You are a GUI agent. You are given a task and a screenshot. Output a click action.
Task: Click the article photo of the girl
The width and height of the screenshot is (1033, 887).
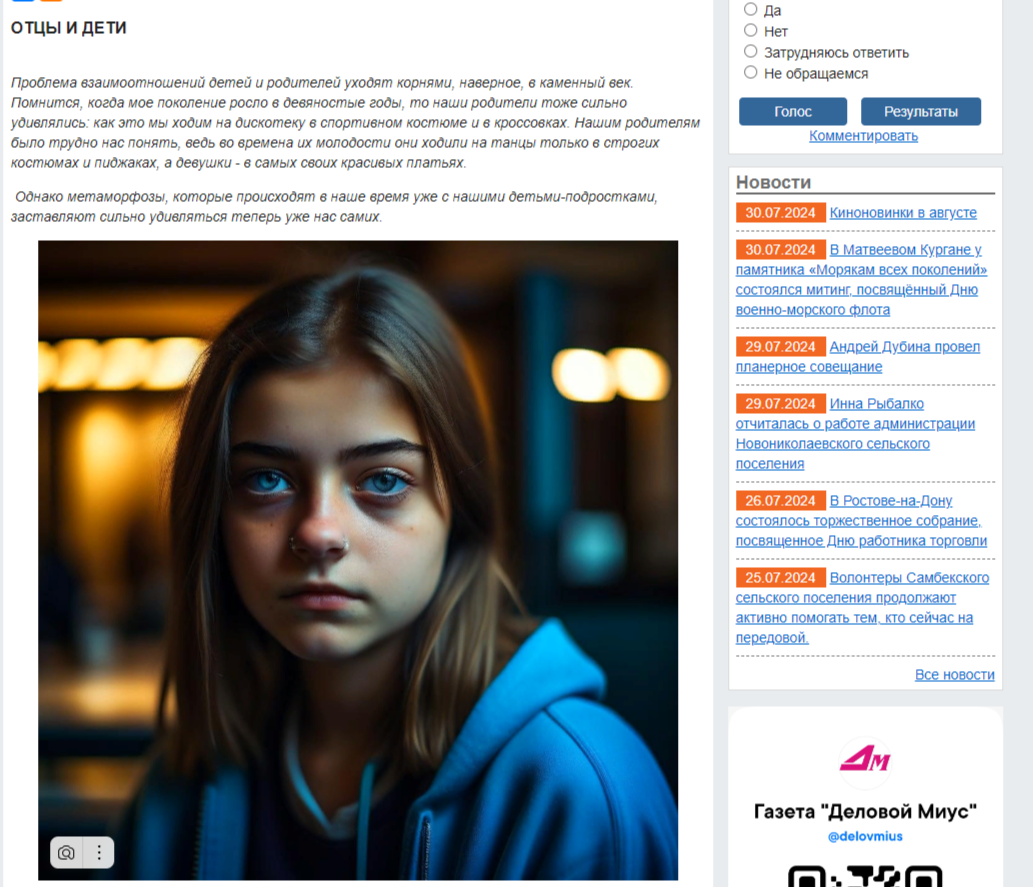358,560
